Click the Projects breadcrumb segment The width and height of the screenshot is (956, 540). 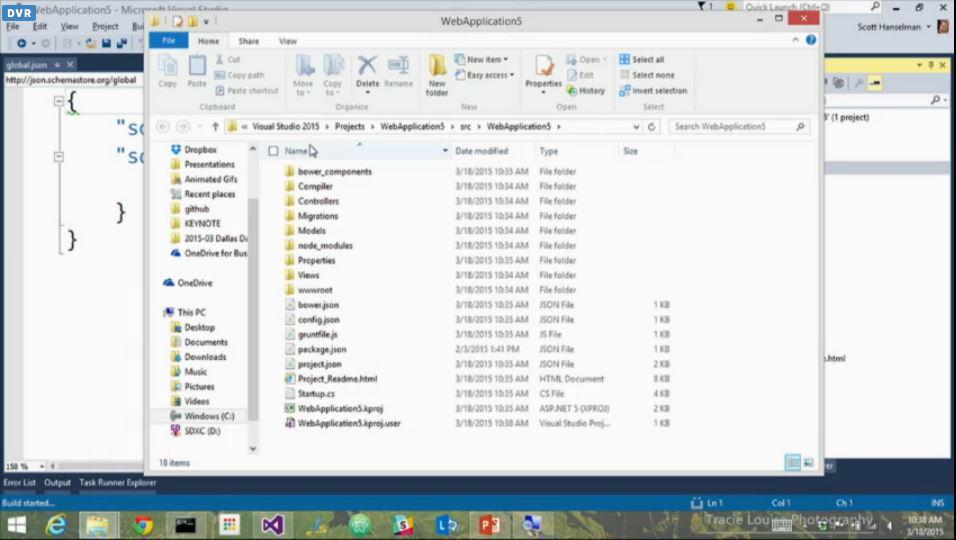[349, 127]
